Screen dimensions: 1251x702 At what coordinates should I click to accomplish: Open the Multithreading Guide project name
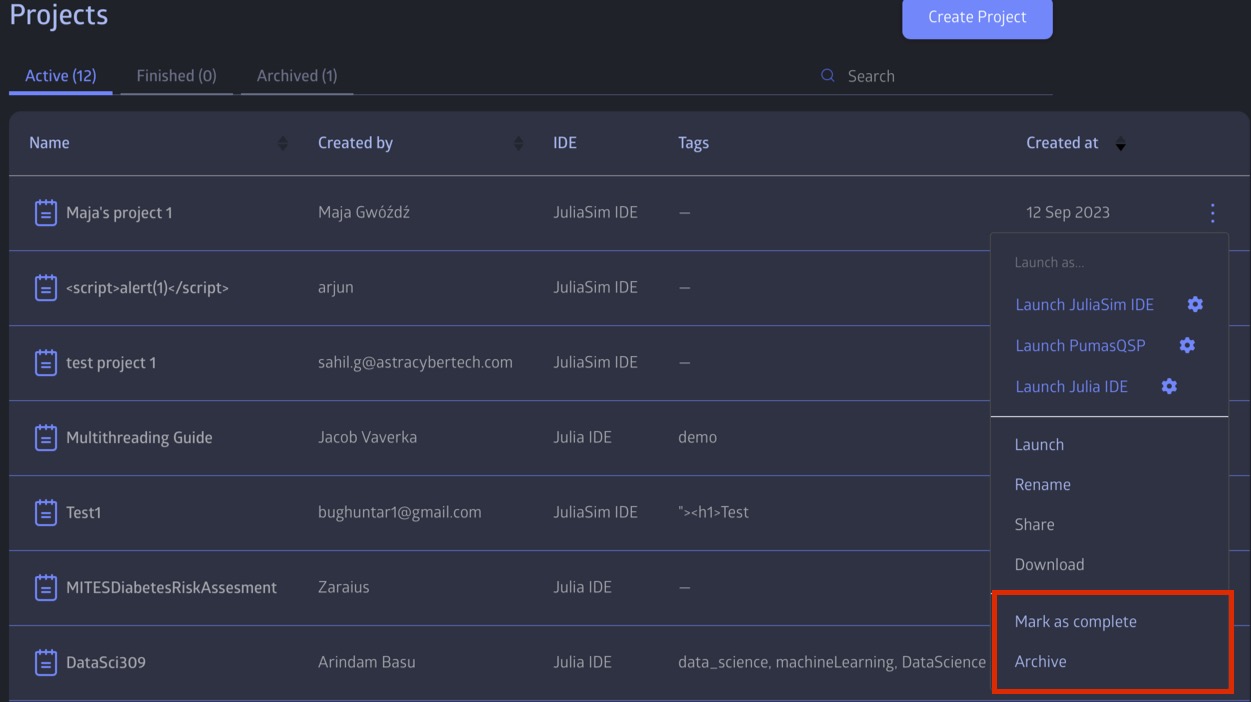click(x=139, y=438)
